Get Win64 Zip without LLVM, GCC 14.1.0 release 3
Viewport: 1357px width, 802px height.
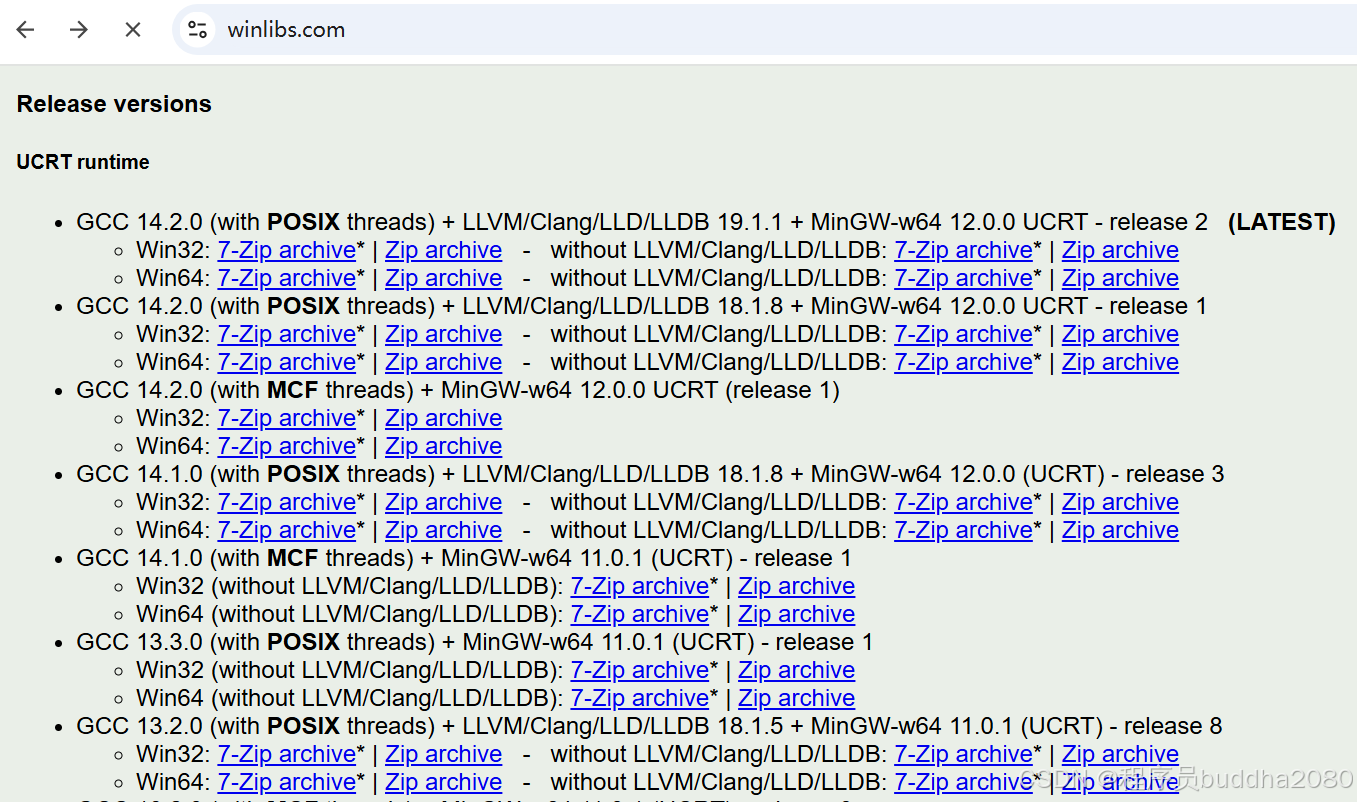(1121, 530)
